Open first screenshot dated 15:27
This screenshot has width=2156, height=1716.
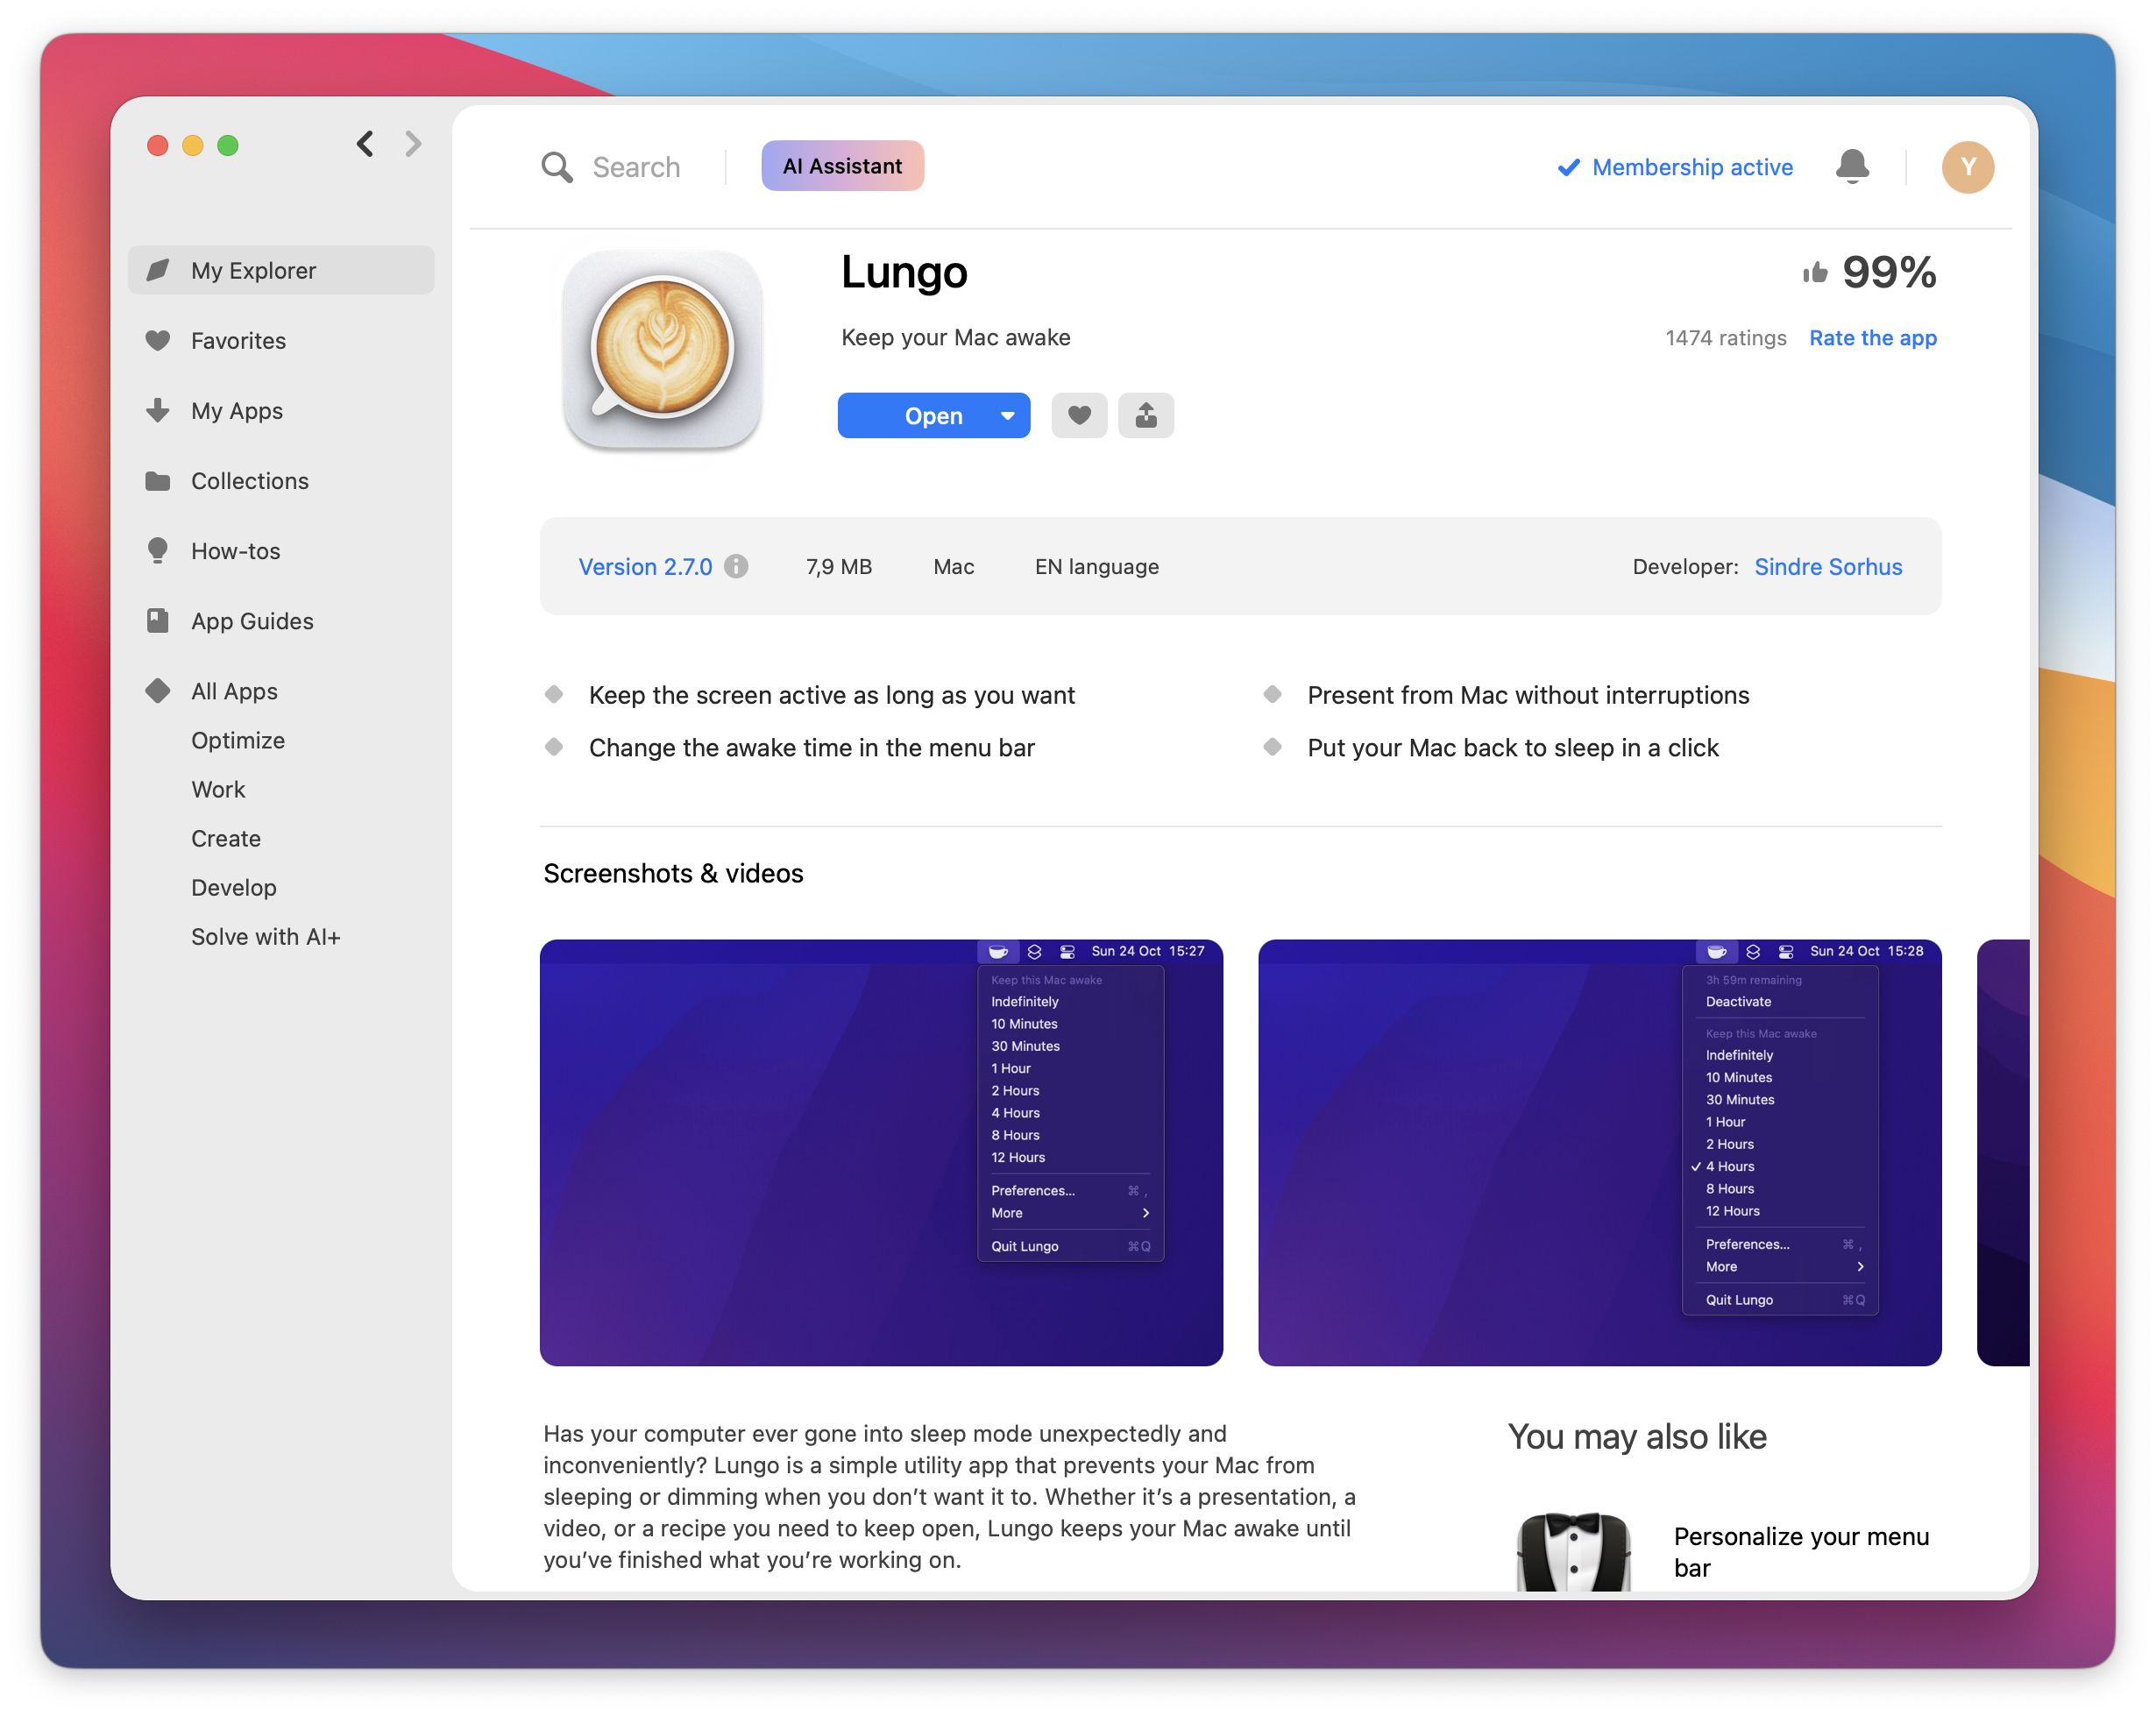tap(881, 1152)
